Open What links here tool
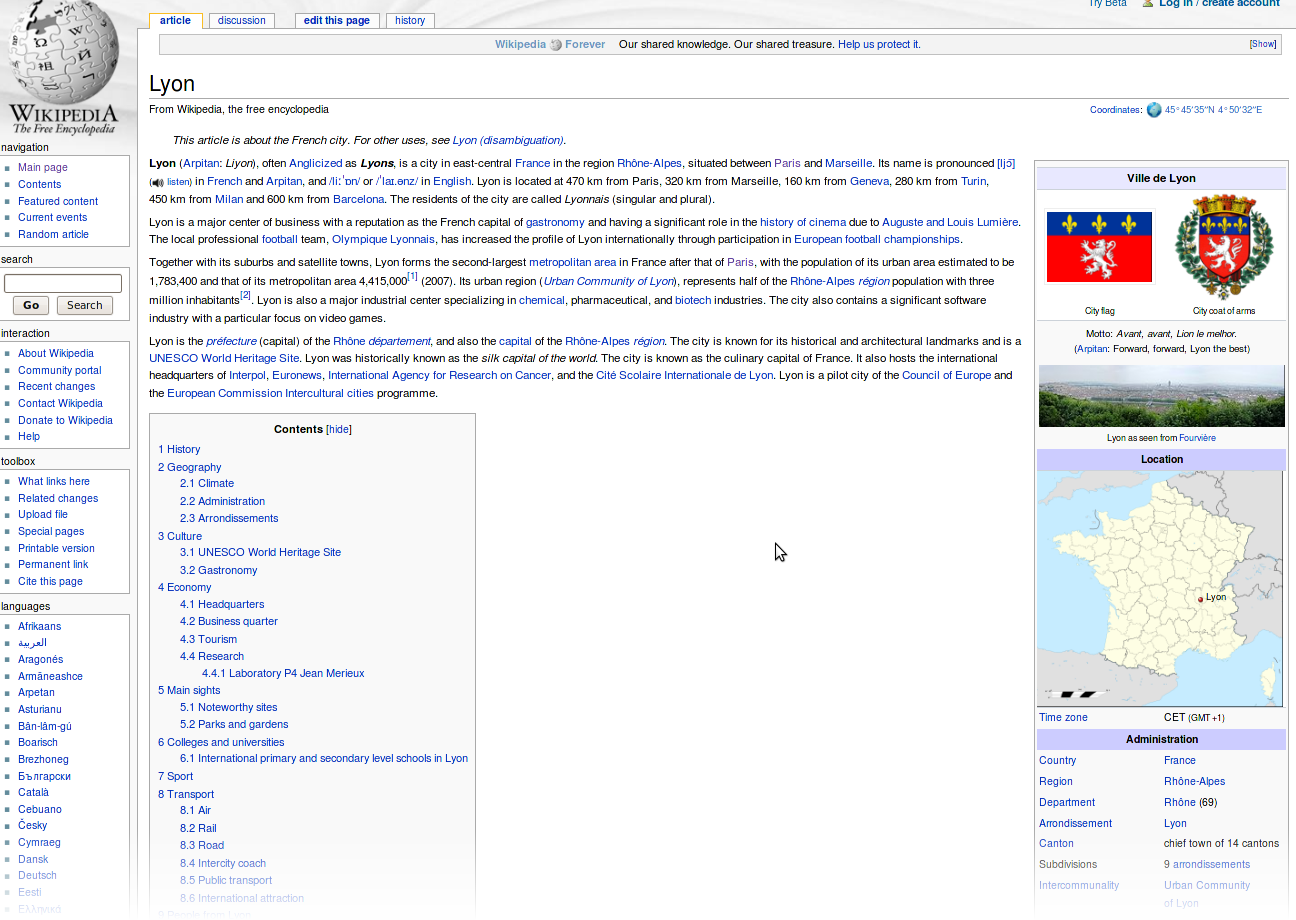Viewport: 1296px width, 920px height. [x=54, y=481]
